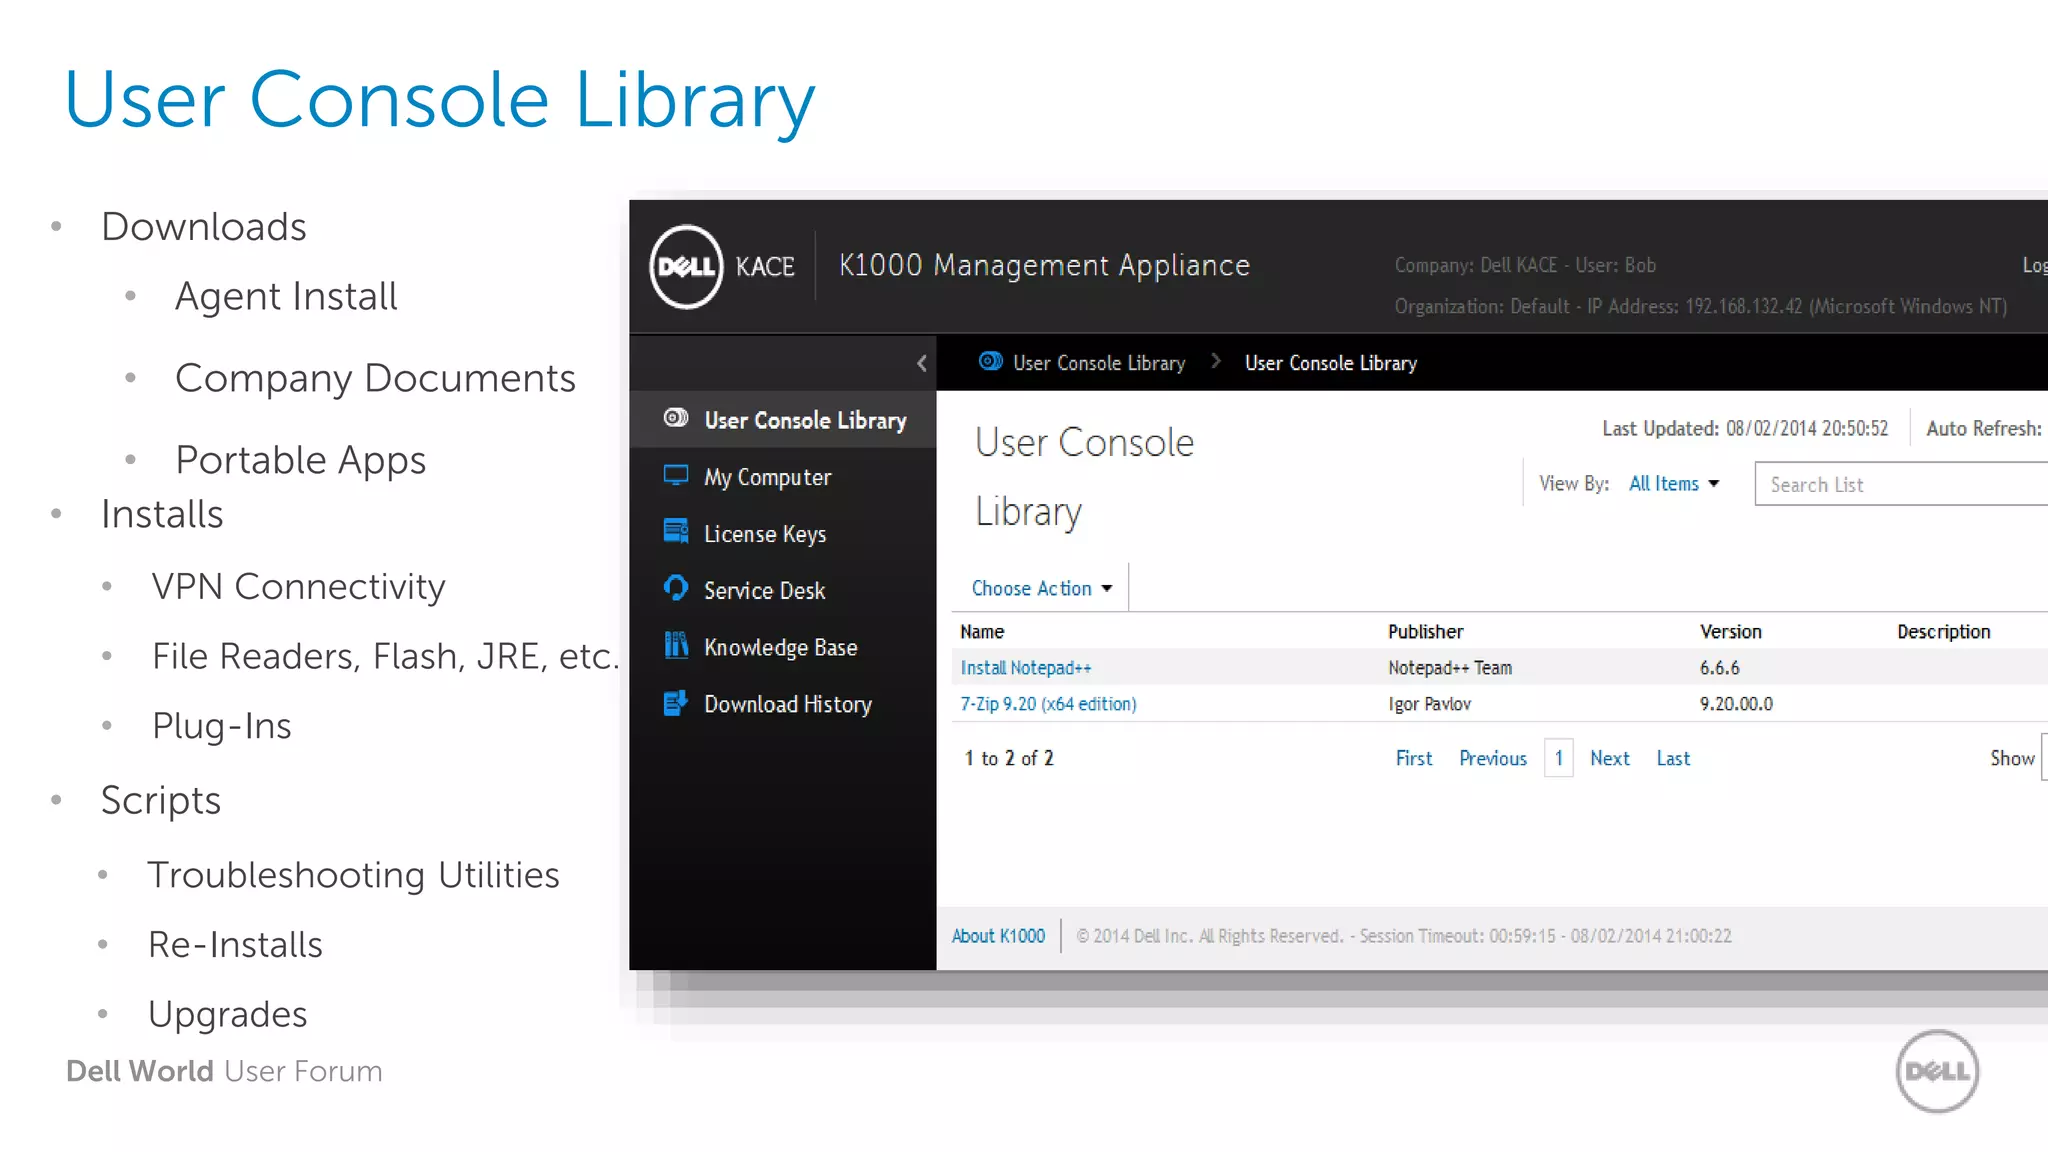Click the User Console Library sidebar icon
Viewport: 2048px width, 1152px height.
pyautogui.click(x=676, y=418)
